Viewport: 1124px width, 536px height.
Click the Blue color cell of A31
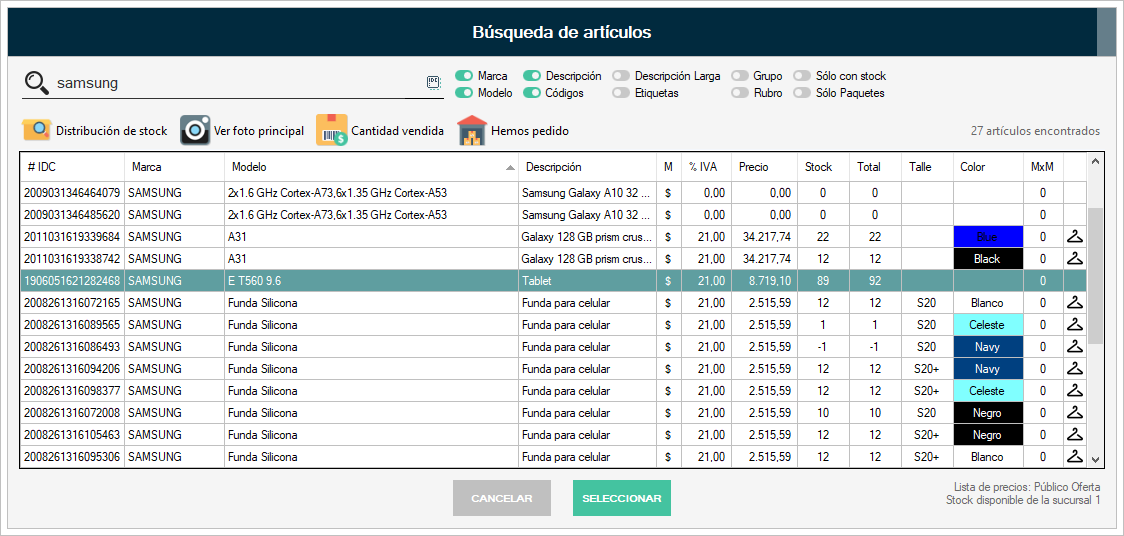pos(988,236)
